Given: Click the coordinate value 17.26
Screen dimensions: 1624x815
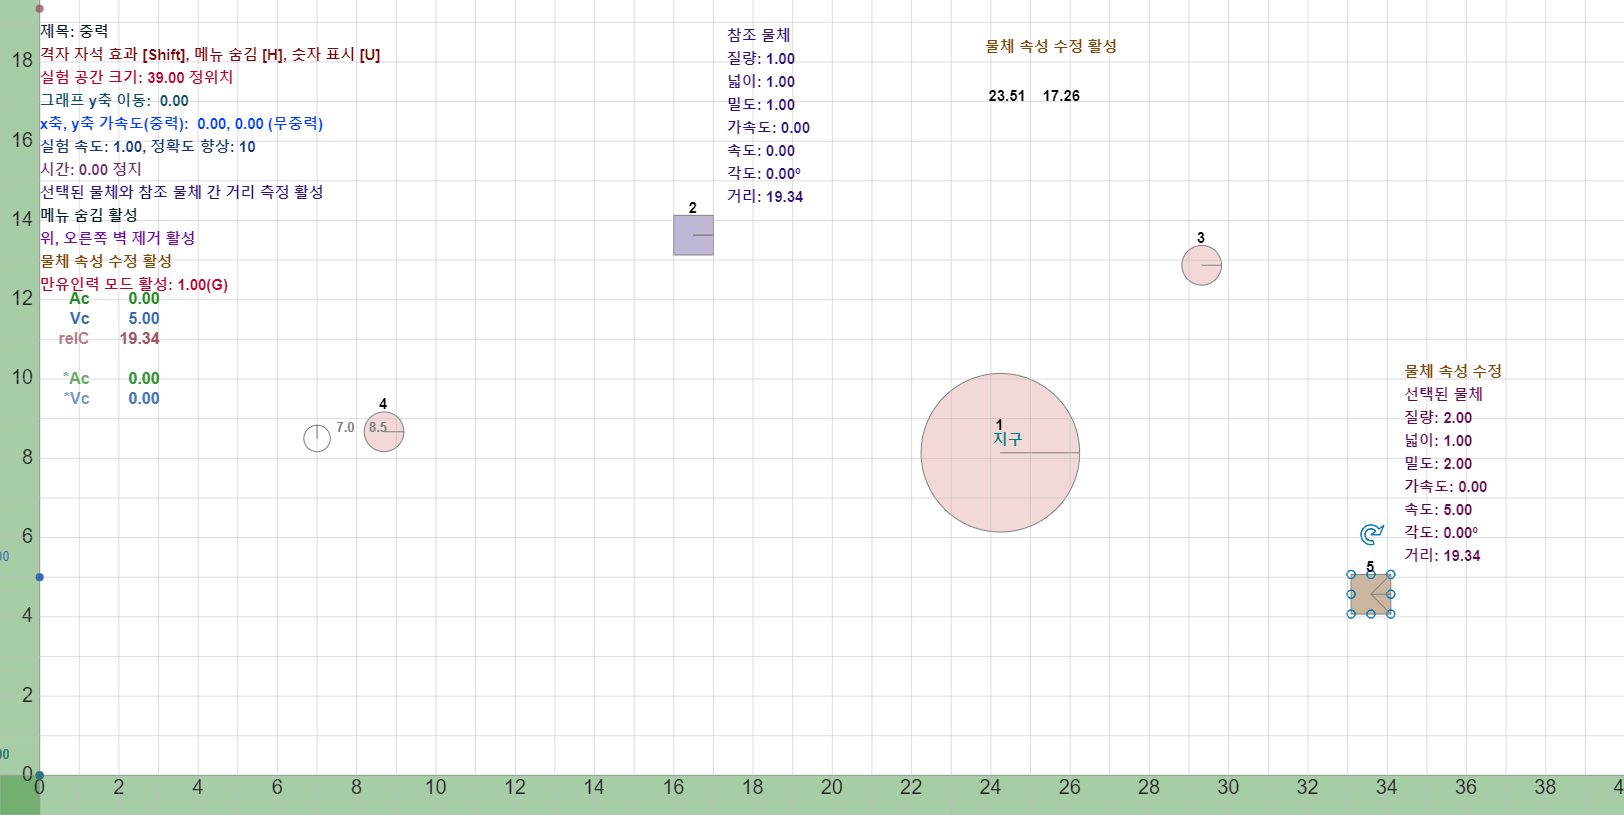Looking at the screenshot, I should [1061, 96].
